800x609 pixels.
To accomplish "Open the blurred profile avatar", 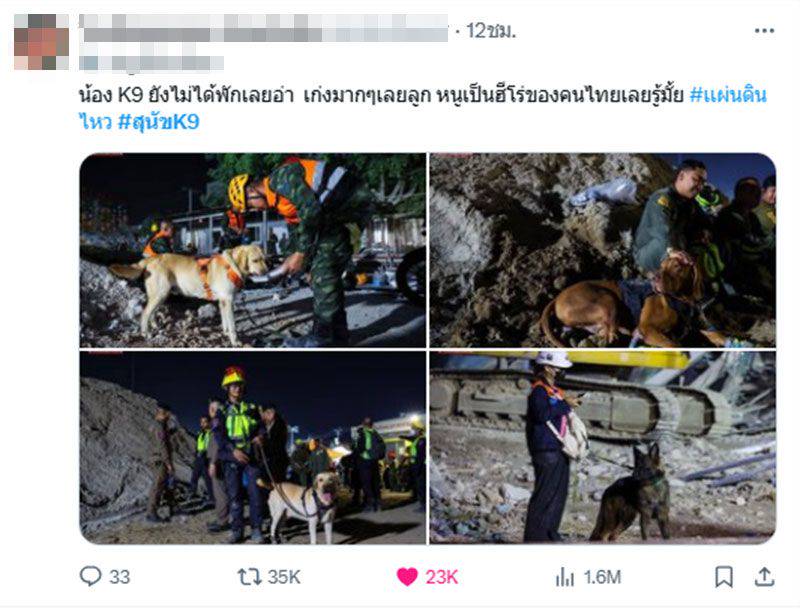I will (x=41, y=42).
